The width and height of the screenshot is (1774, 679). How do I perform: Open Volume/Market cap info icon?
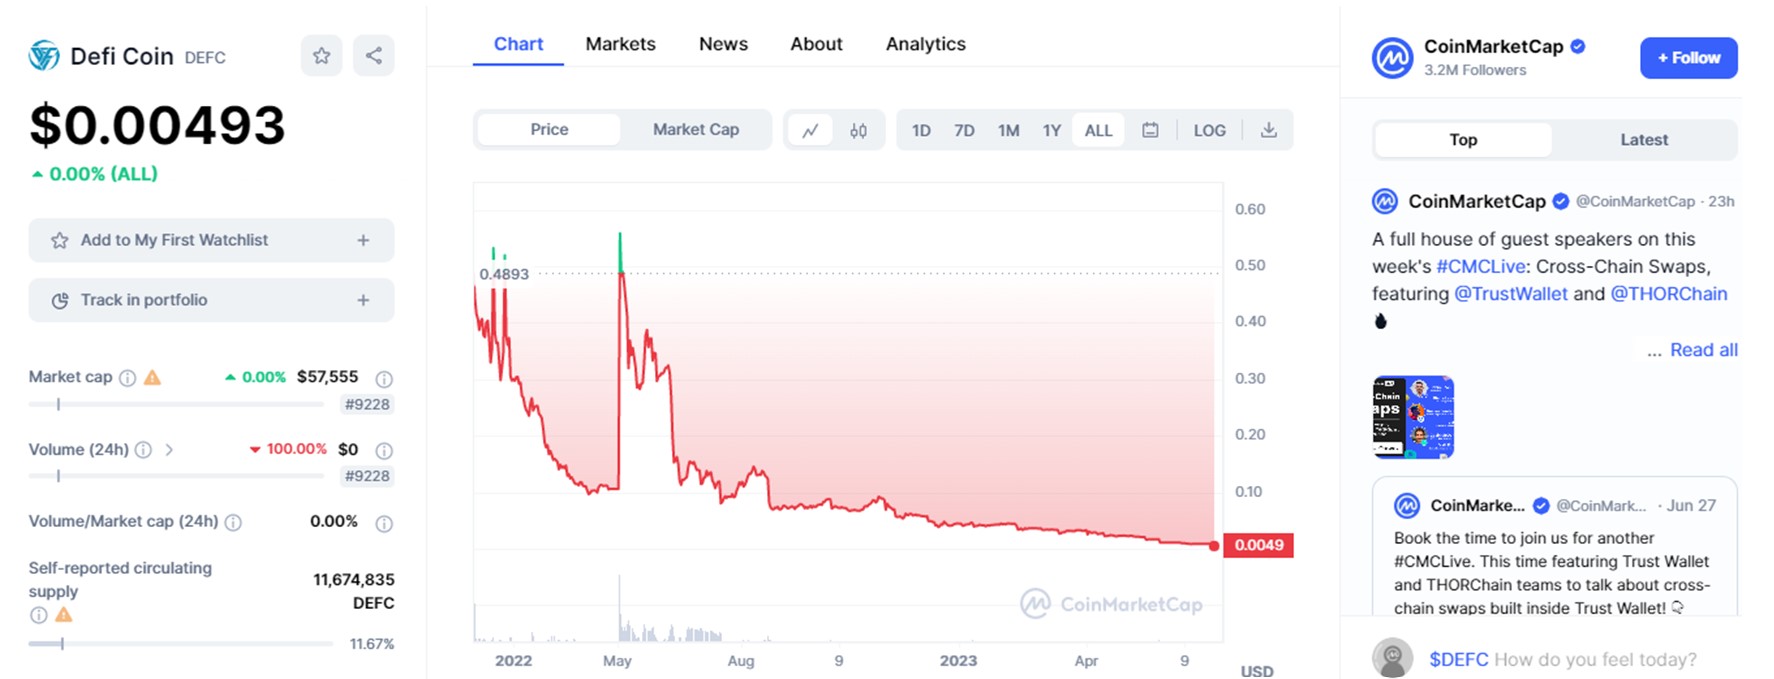coord(233,522)
